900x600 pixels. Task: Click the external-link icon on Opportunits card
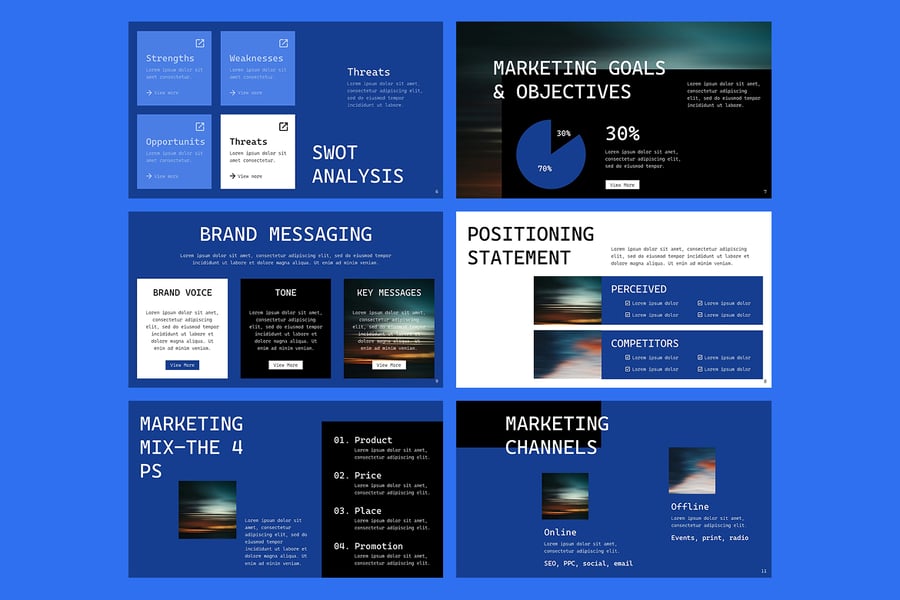[200, 127]
